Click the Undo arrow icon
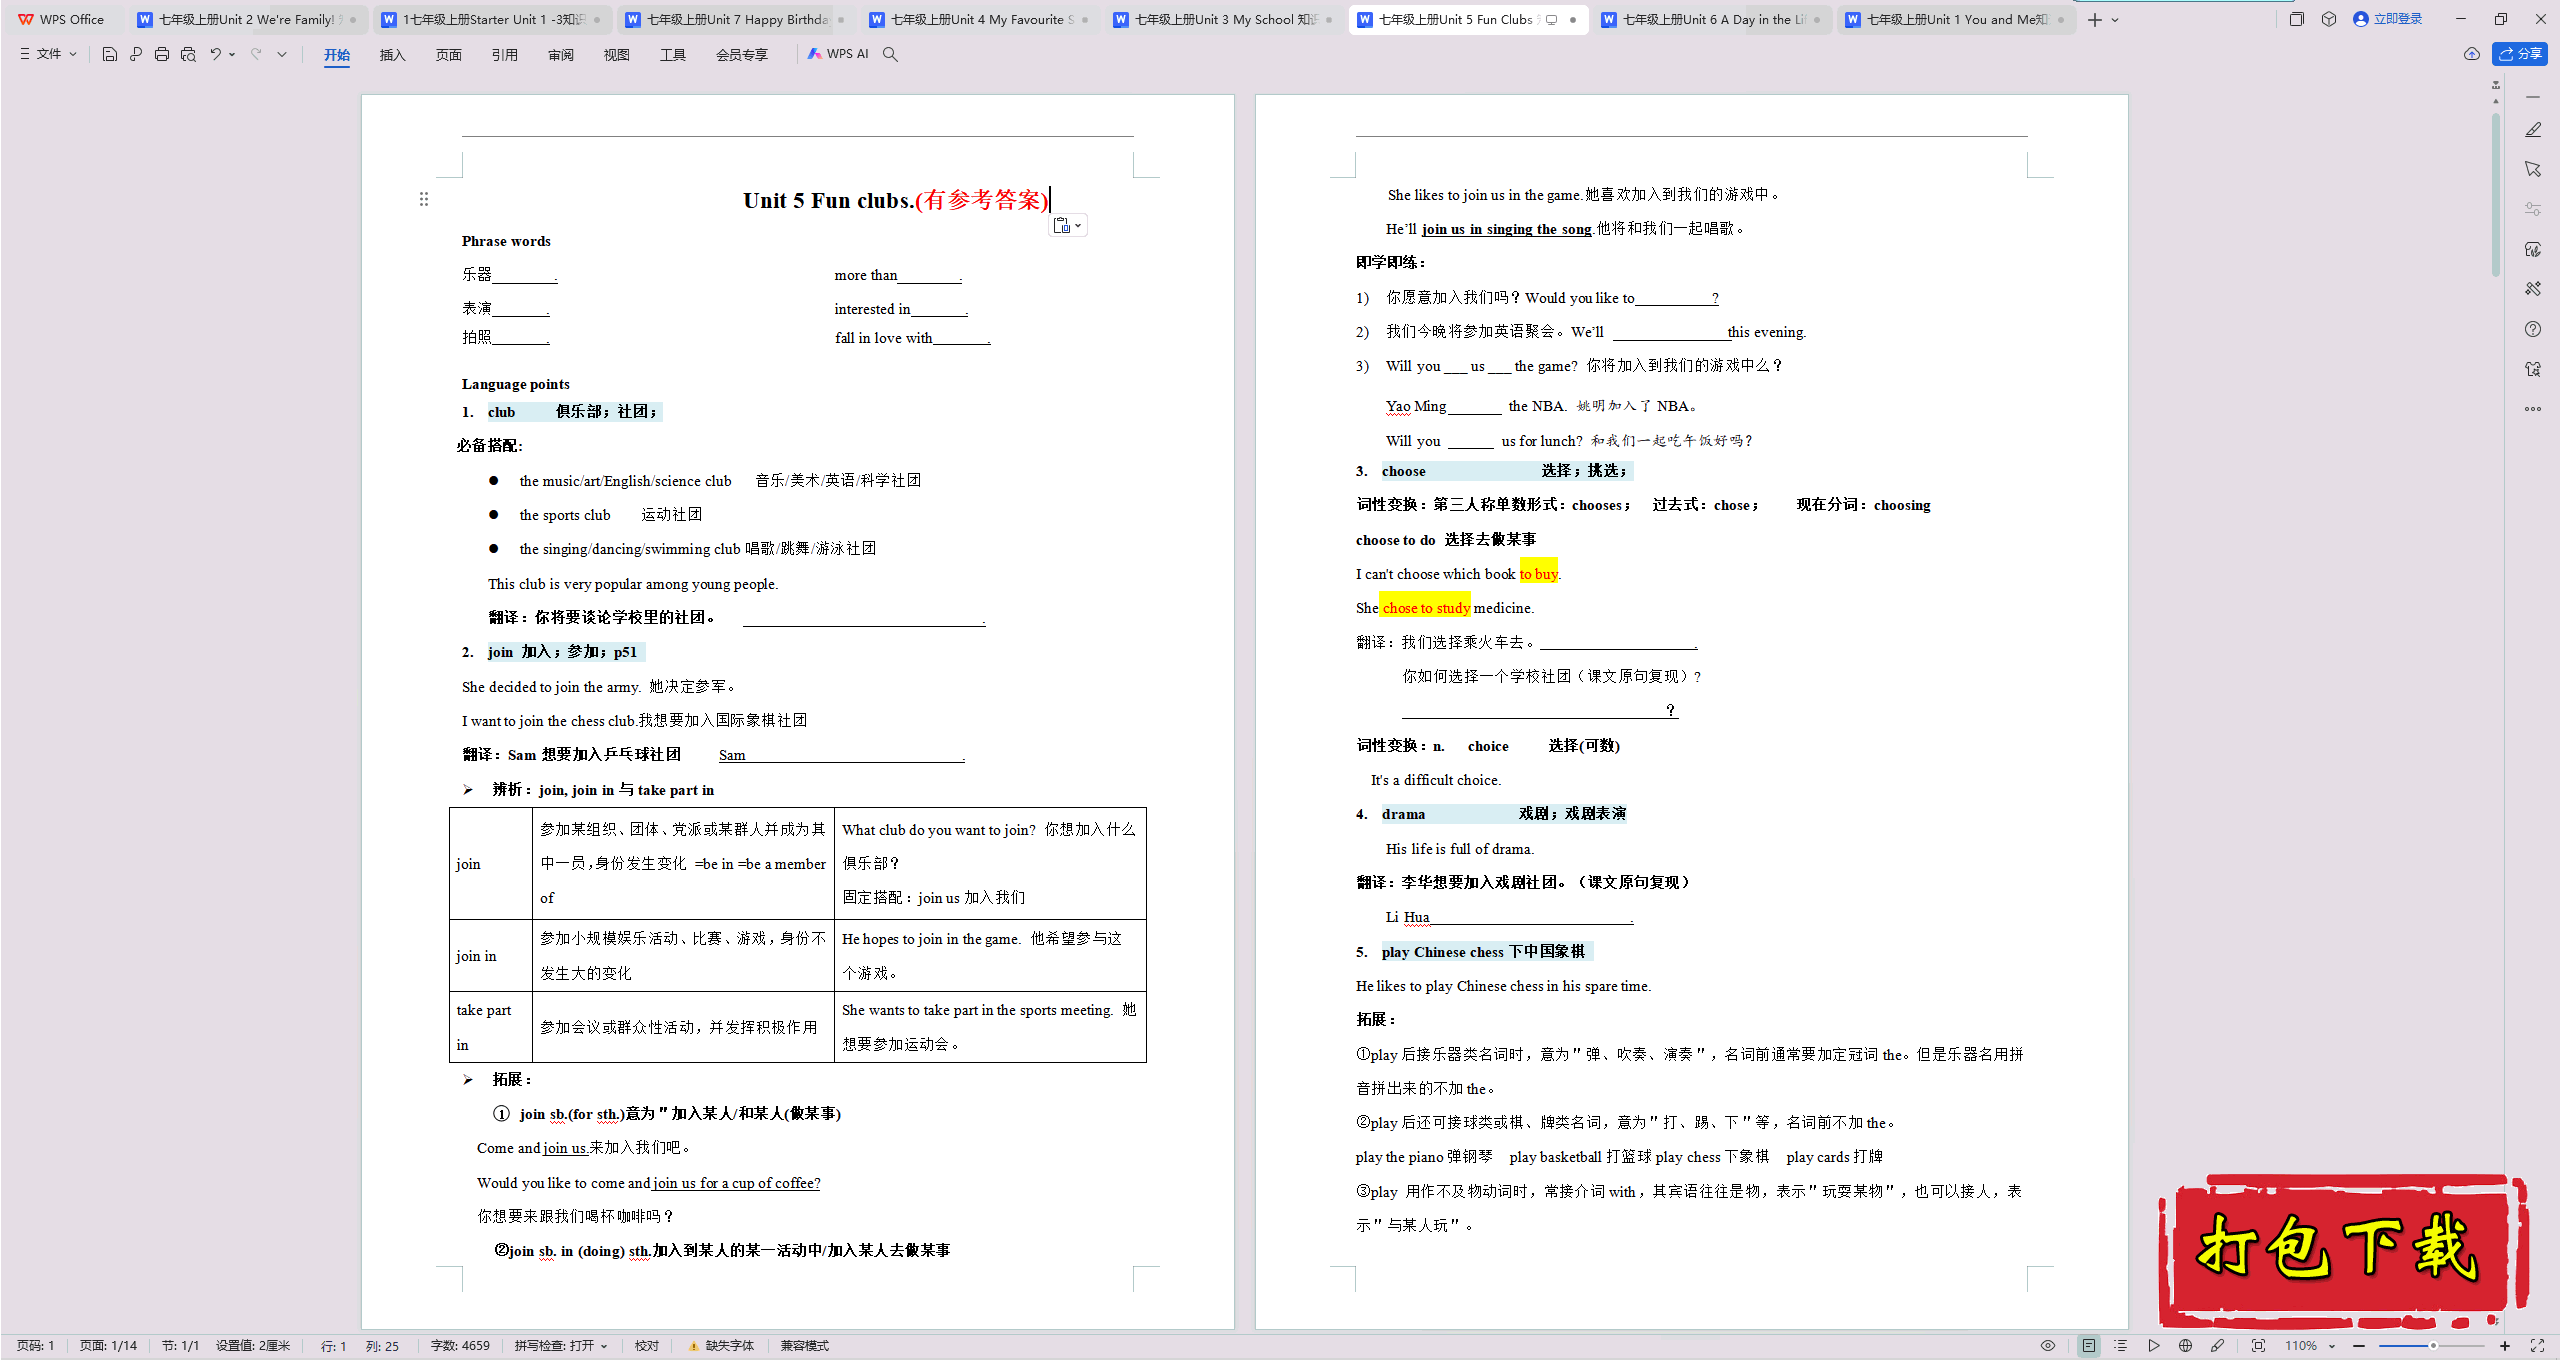 coord(215,54)
